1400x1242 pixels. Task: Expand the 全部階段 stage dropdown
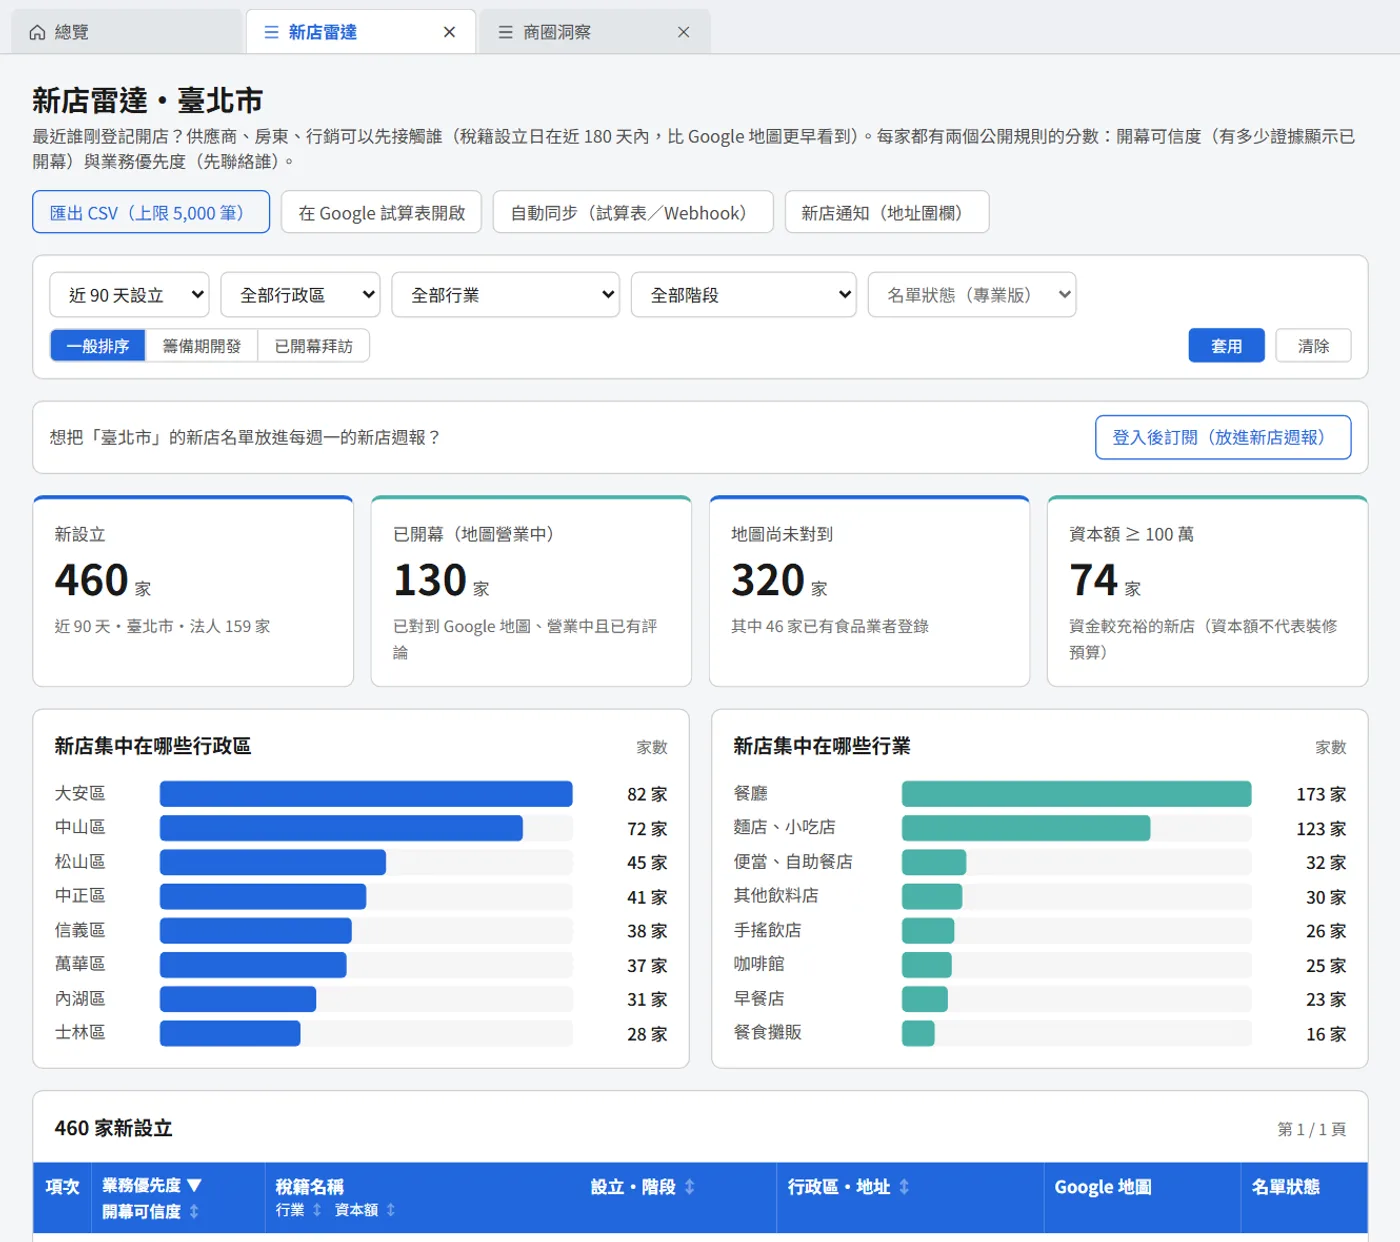click(x=743, y=295)
